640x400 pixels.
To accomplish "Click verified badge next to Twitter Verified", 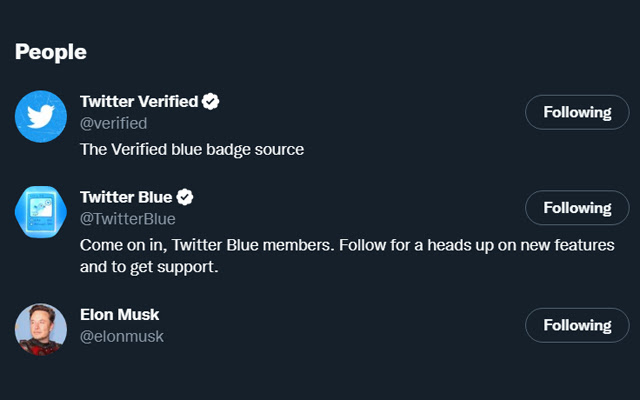I will point(211,101).
